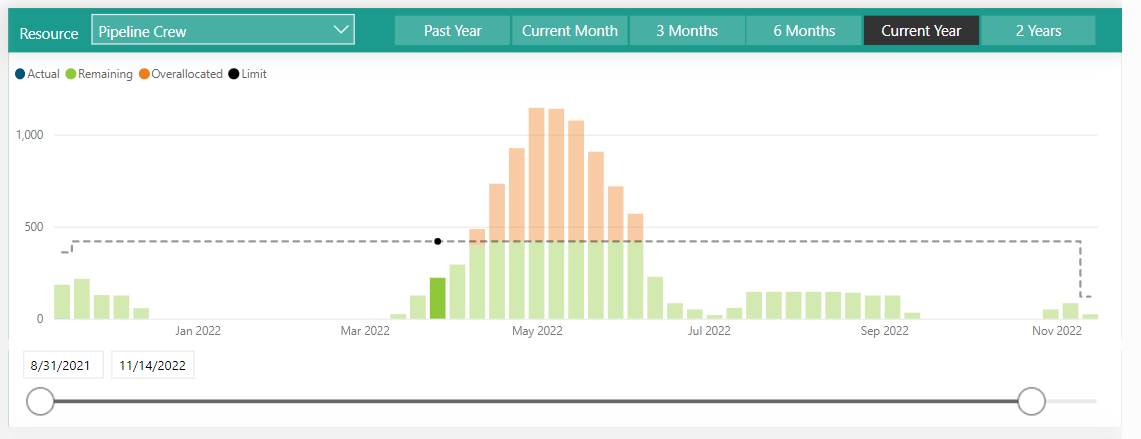The image size is (1141, 439).
Task: Click the Current Year button
Action: [921, 31]
